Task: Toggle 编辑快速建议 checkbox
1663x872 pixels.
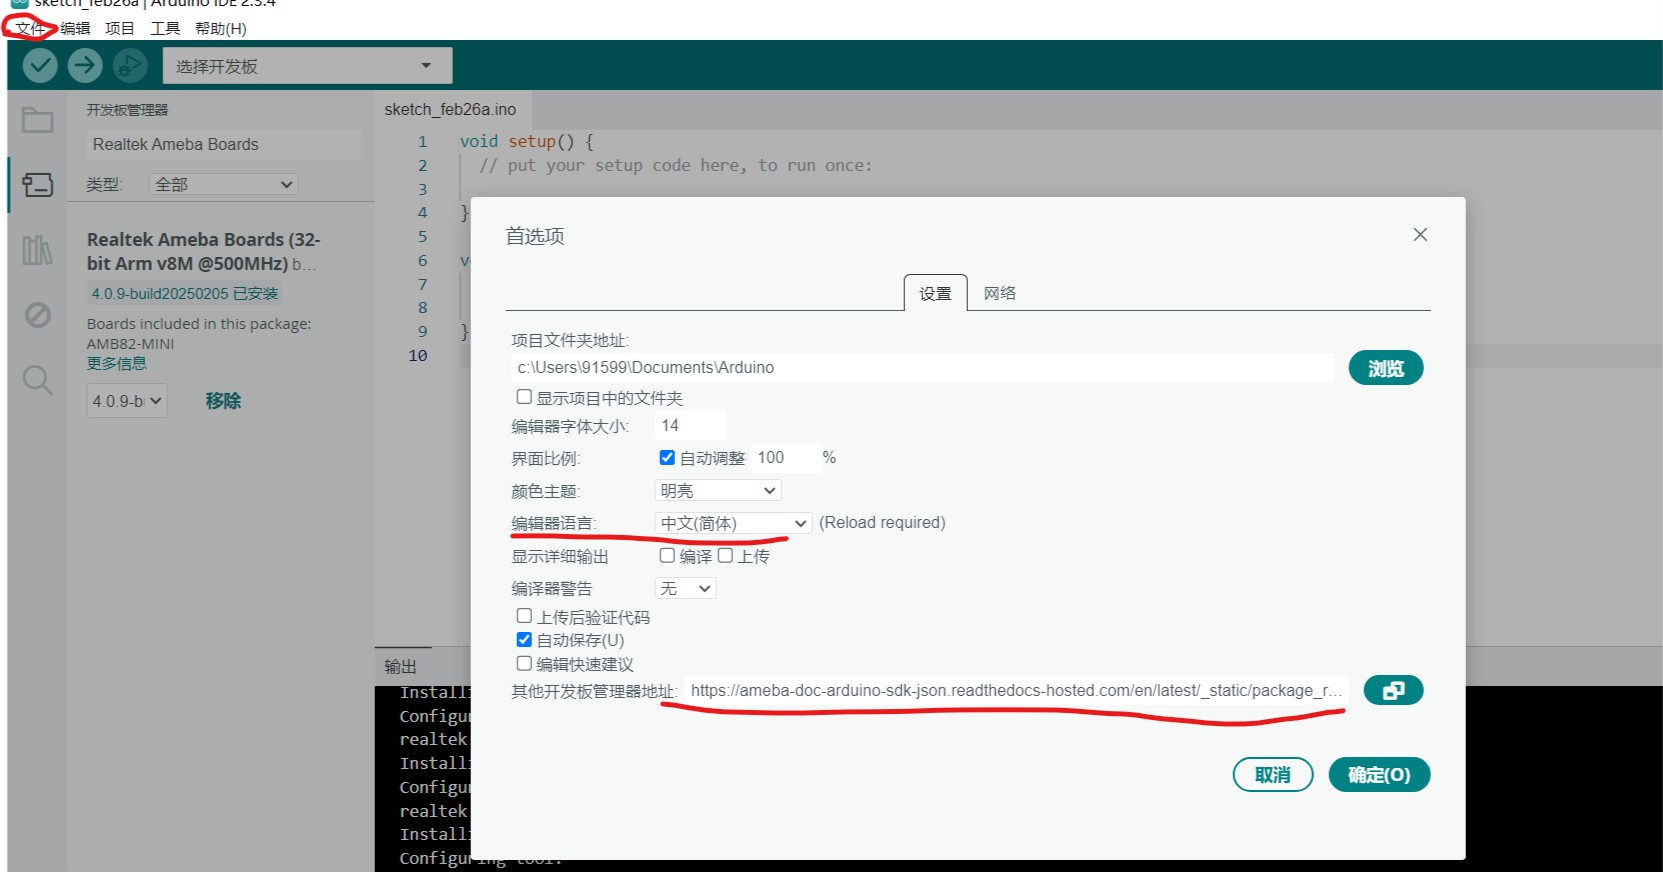Action: [x=524, y=663]
